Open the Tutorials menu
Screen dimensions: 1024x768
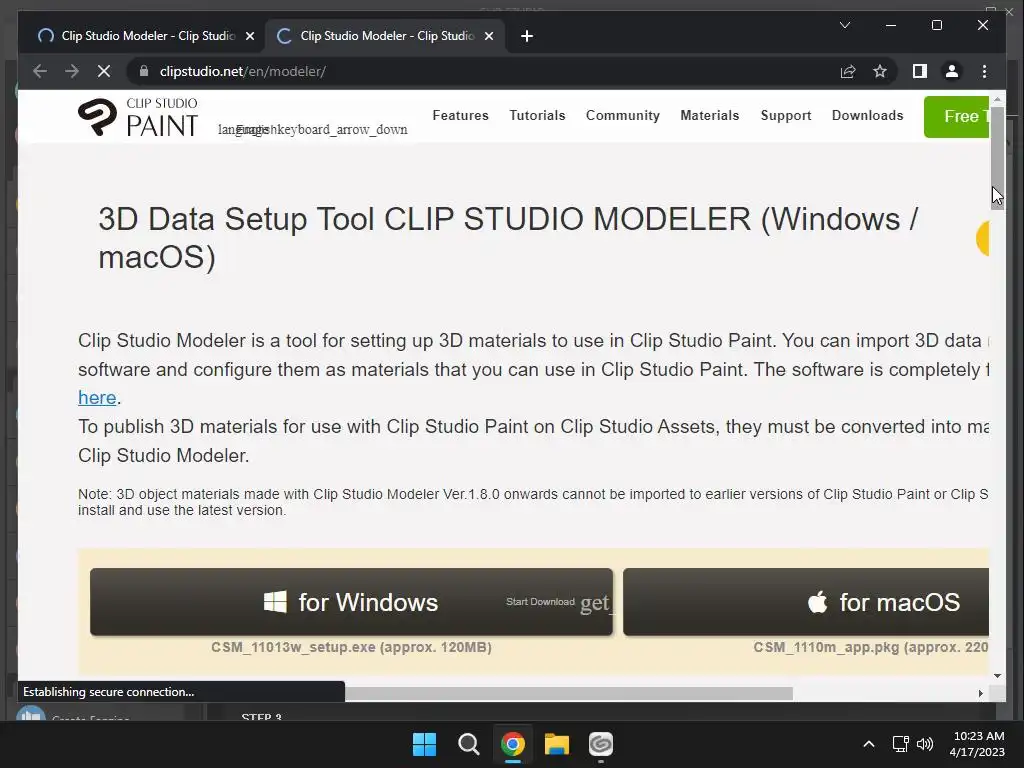[537, 116]
